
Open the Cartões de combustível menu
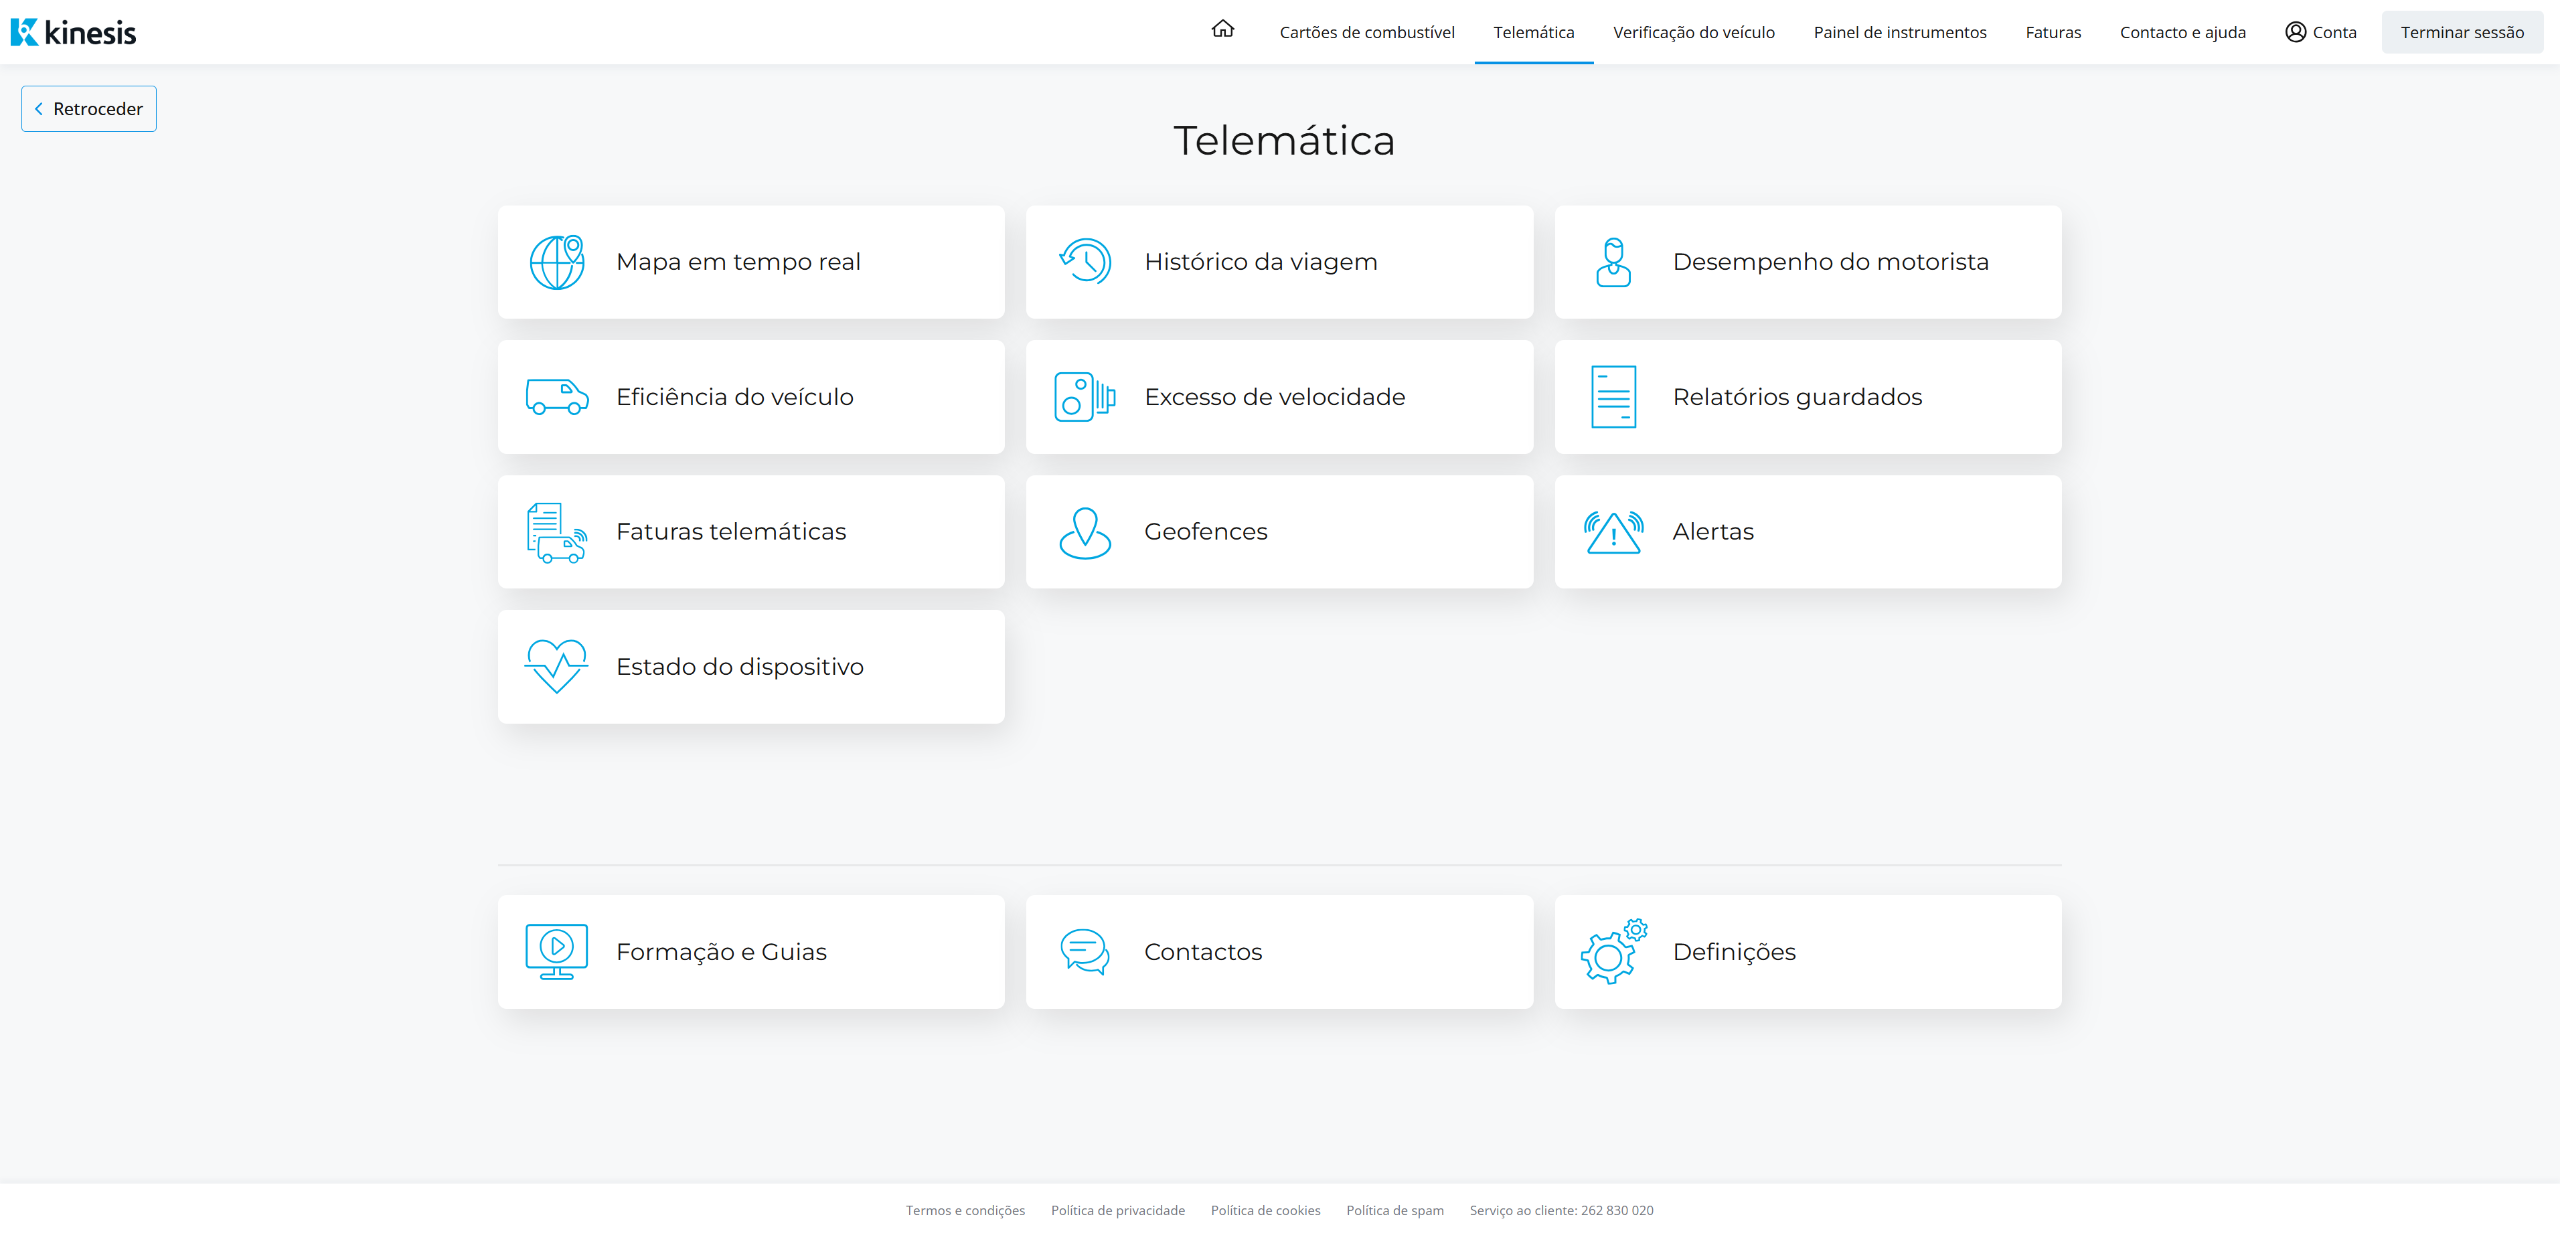point(1367,32)
